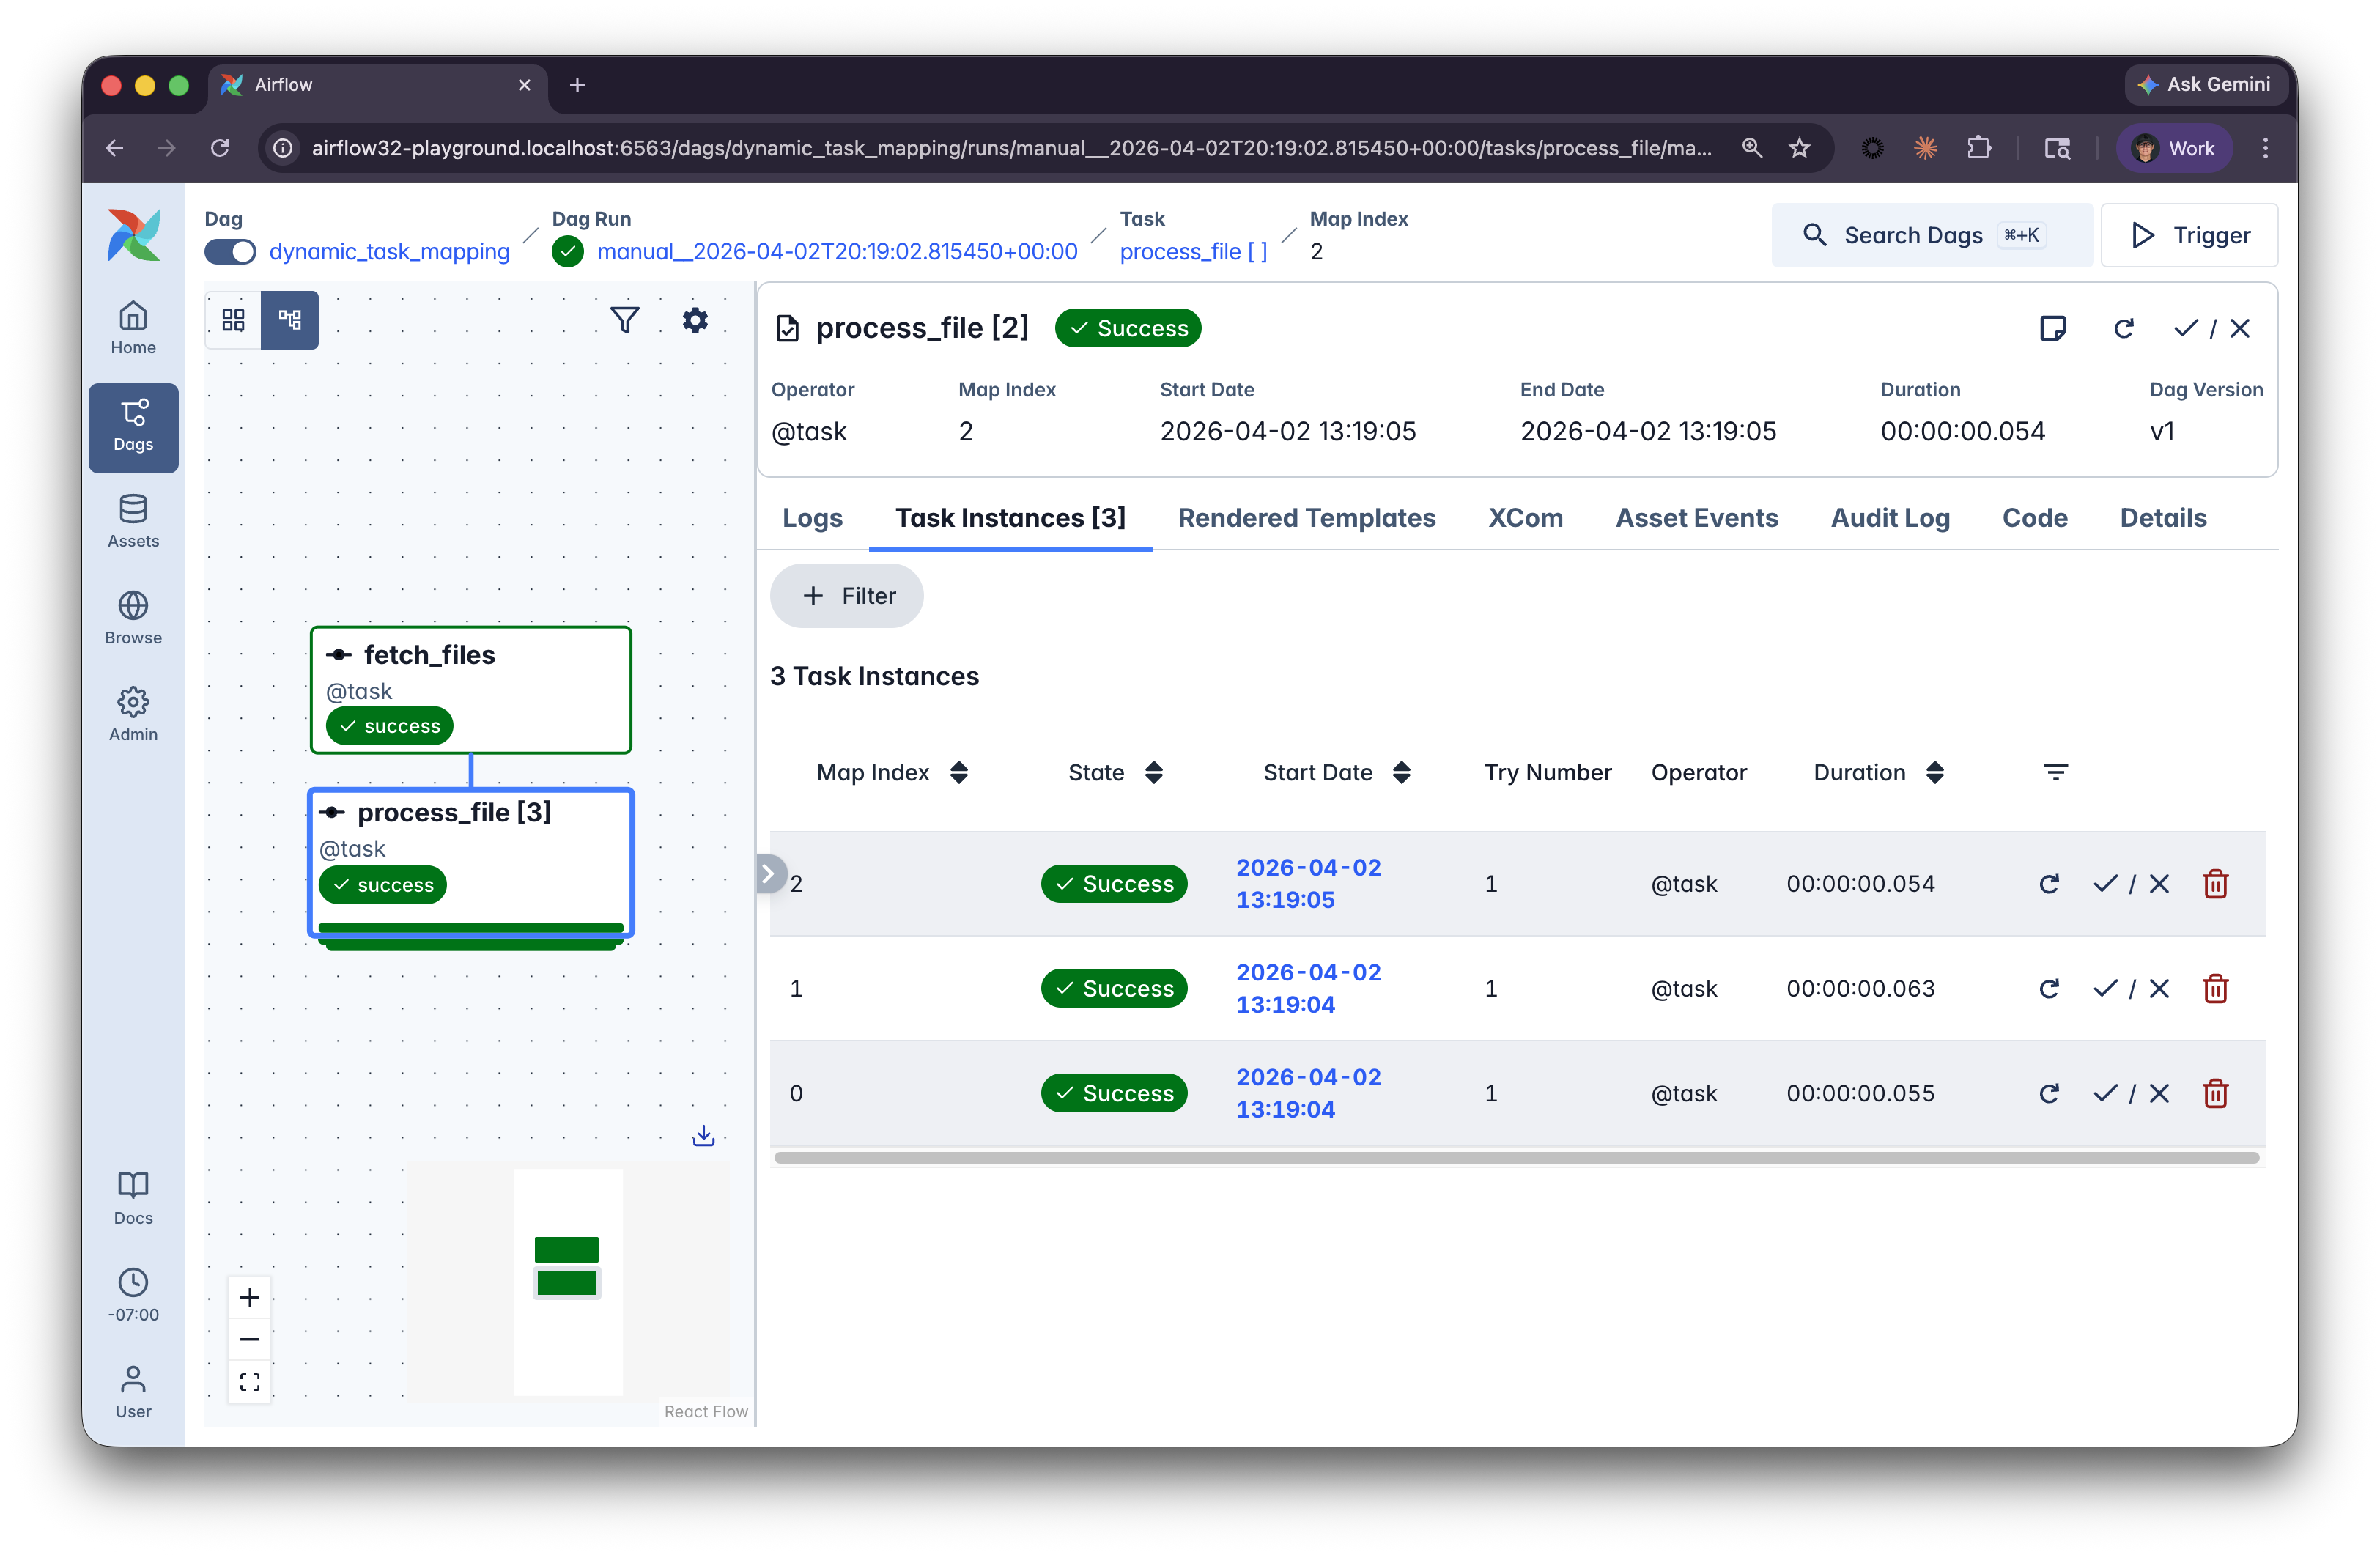This screenshot has height=1555, width=2380.
Task: Switch to Code tab
Action: coord(2034,518)
